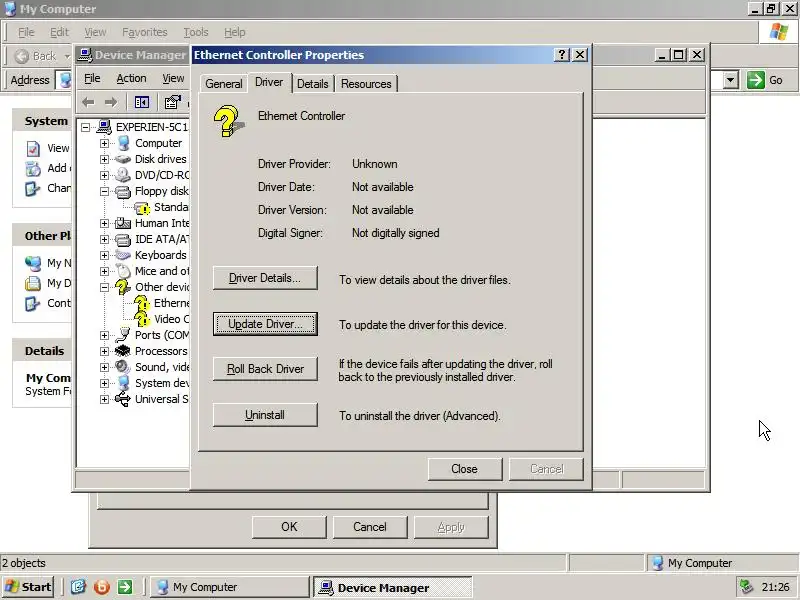800x600 pixels.
Task: Click the show desktop quick launch icon
Action: pyautogui.click(x=78, y=587)
